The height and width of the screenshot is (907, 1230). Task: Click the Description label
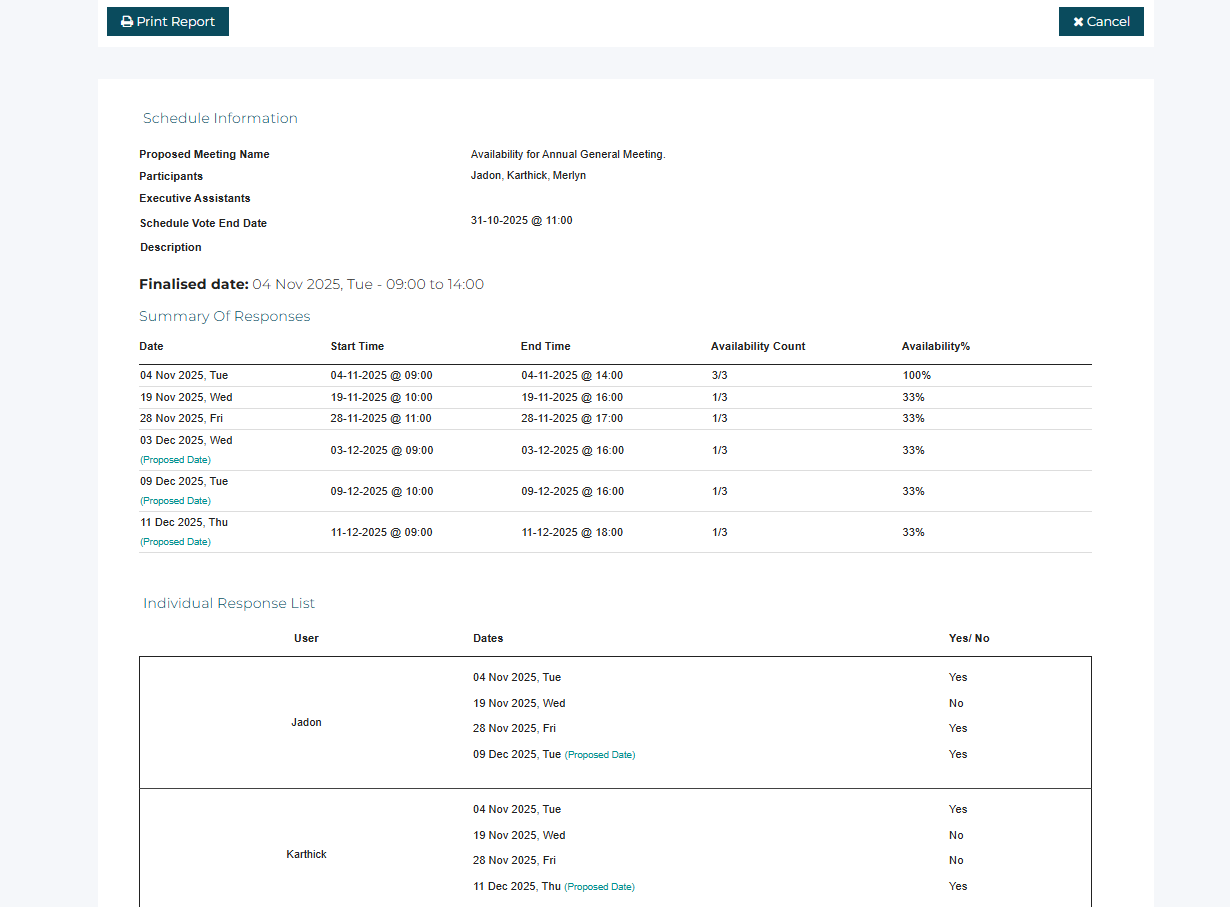(x=171, y=247)
